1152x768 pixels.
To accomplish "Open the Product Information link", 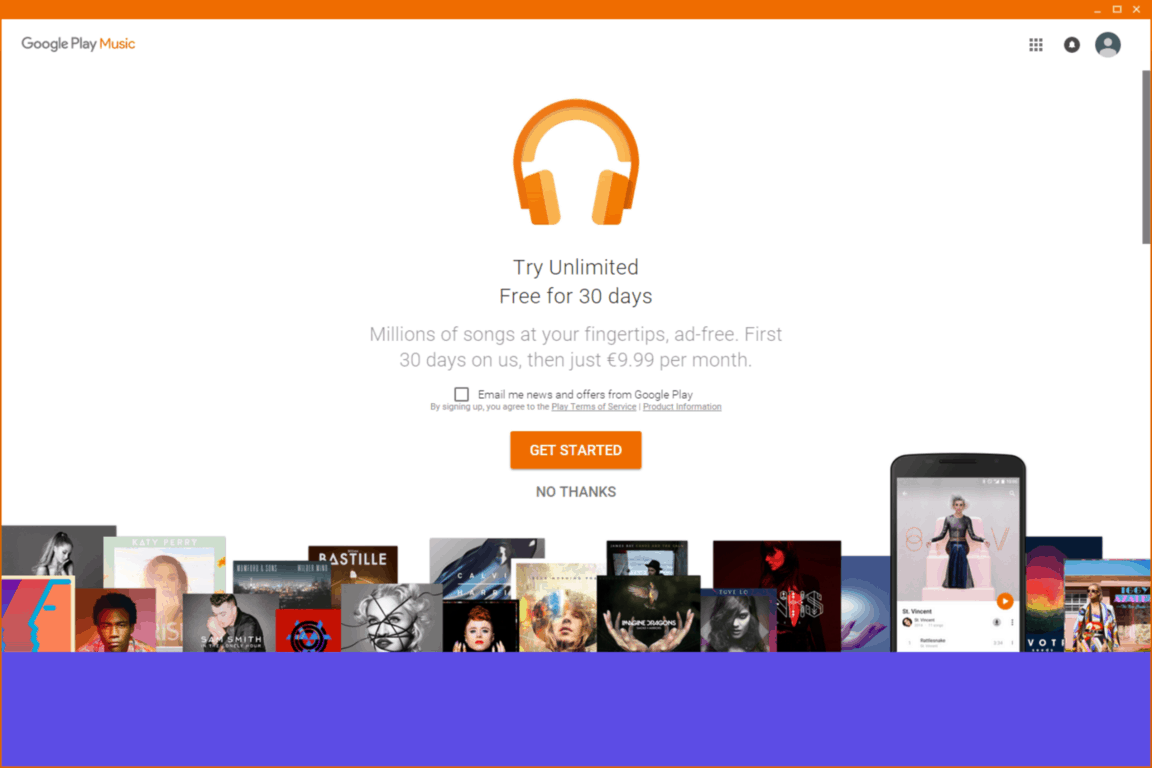I will [x=682, y=407].
